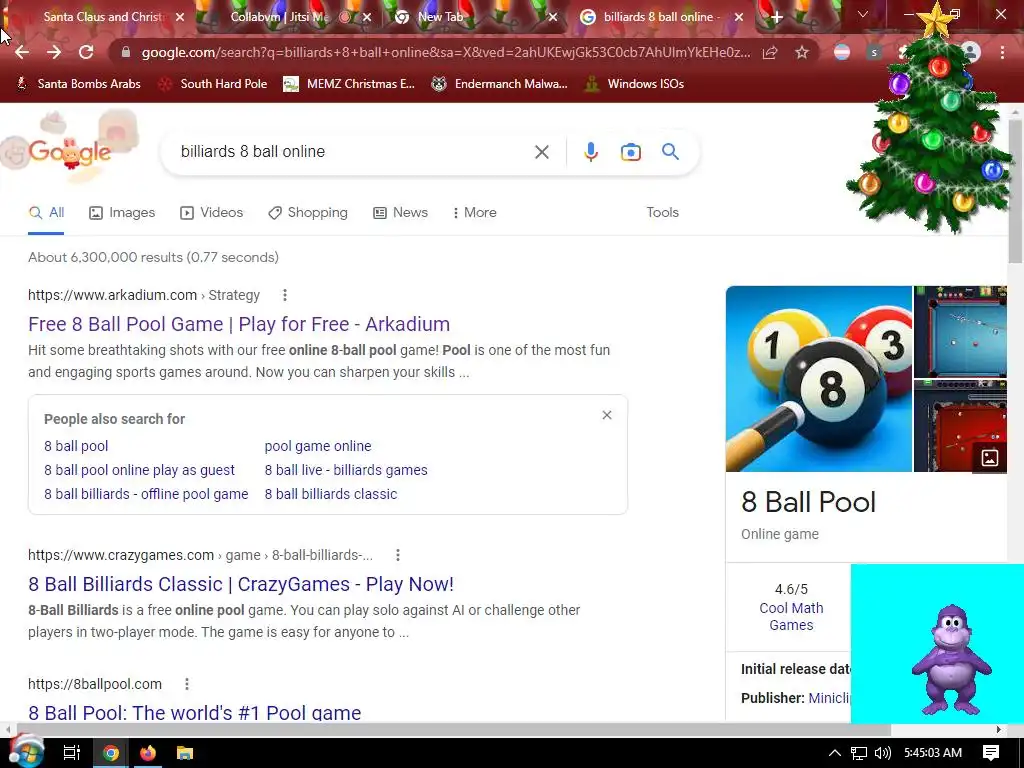Open the gray 'S' extension icon
Viewport: 1024px width, 768px height.
click(874, 52)
